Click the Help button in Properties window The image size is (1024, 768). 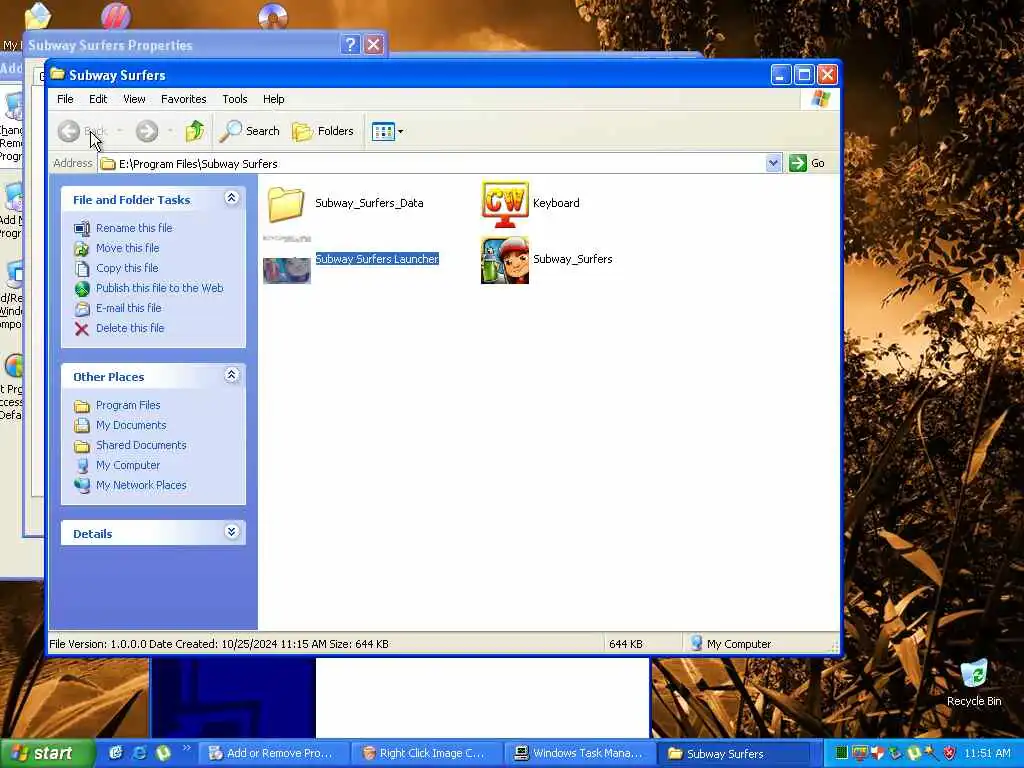pos(351,44)
